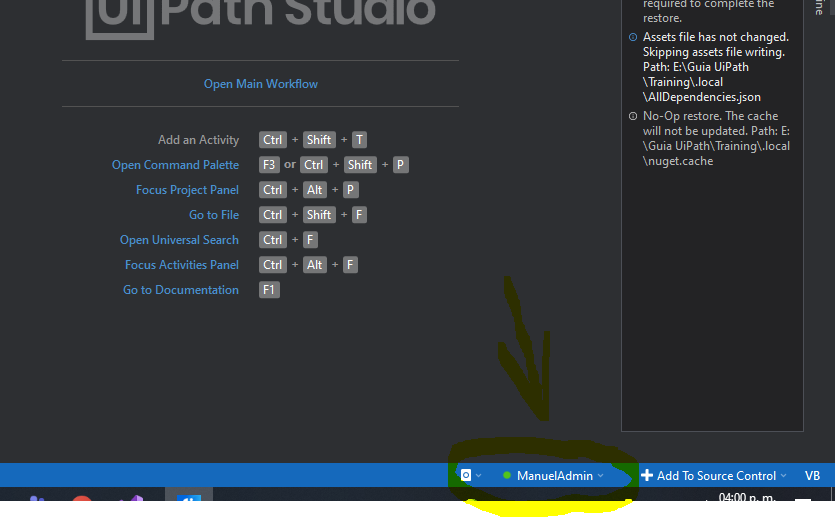Viewport: 835px width, 517px height.
Task: Open the Orchestrator icon dropdown in status bar
Action: (x=471, y=475)
